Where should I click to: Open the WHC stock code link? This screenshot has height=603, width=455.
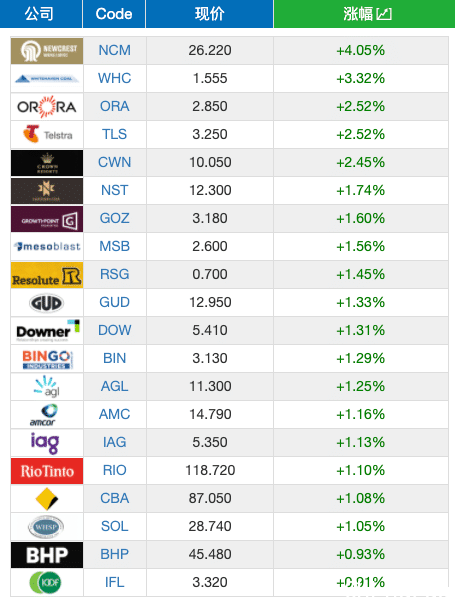pyautogui.click(x=115, y=78)
